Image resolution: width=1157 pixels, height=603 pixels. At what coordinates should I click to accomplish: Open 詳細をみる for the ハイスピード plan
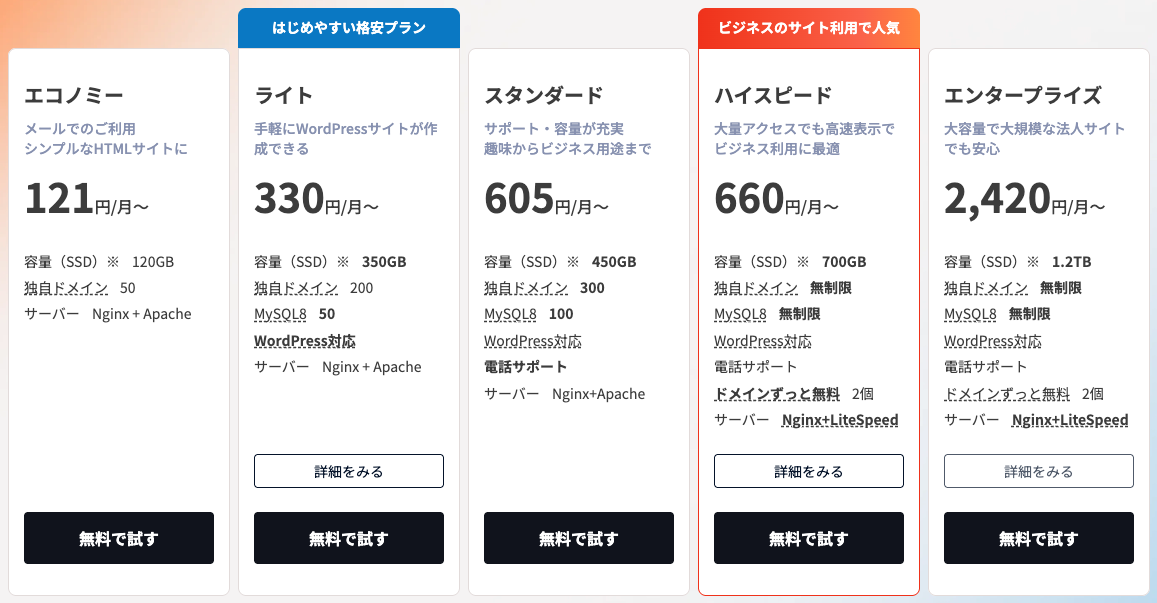pyautogui.click(x=809, y=471)
